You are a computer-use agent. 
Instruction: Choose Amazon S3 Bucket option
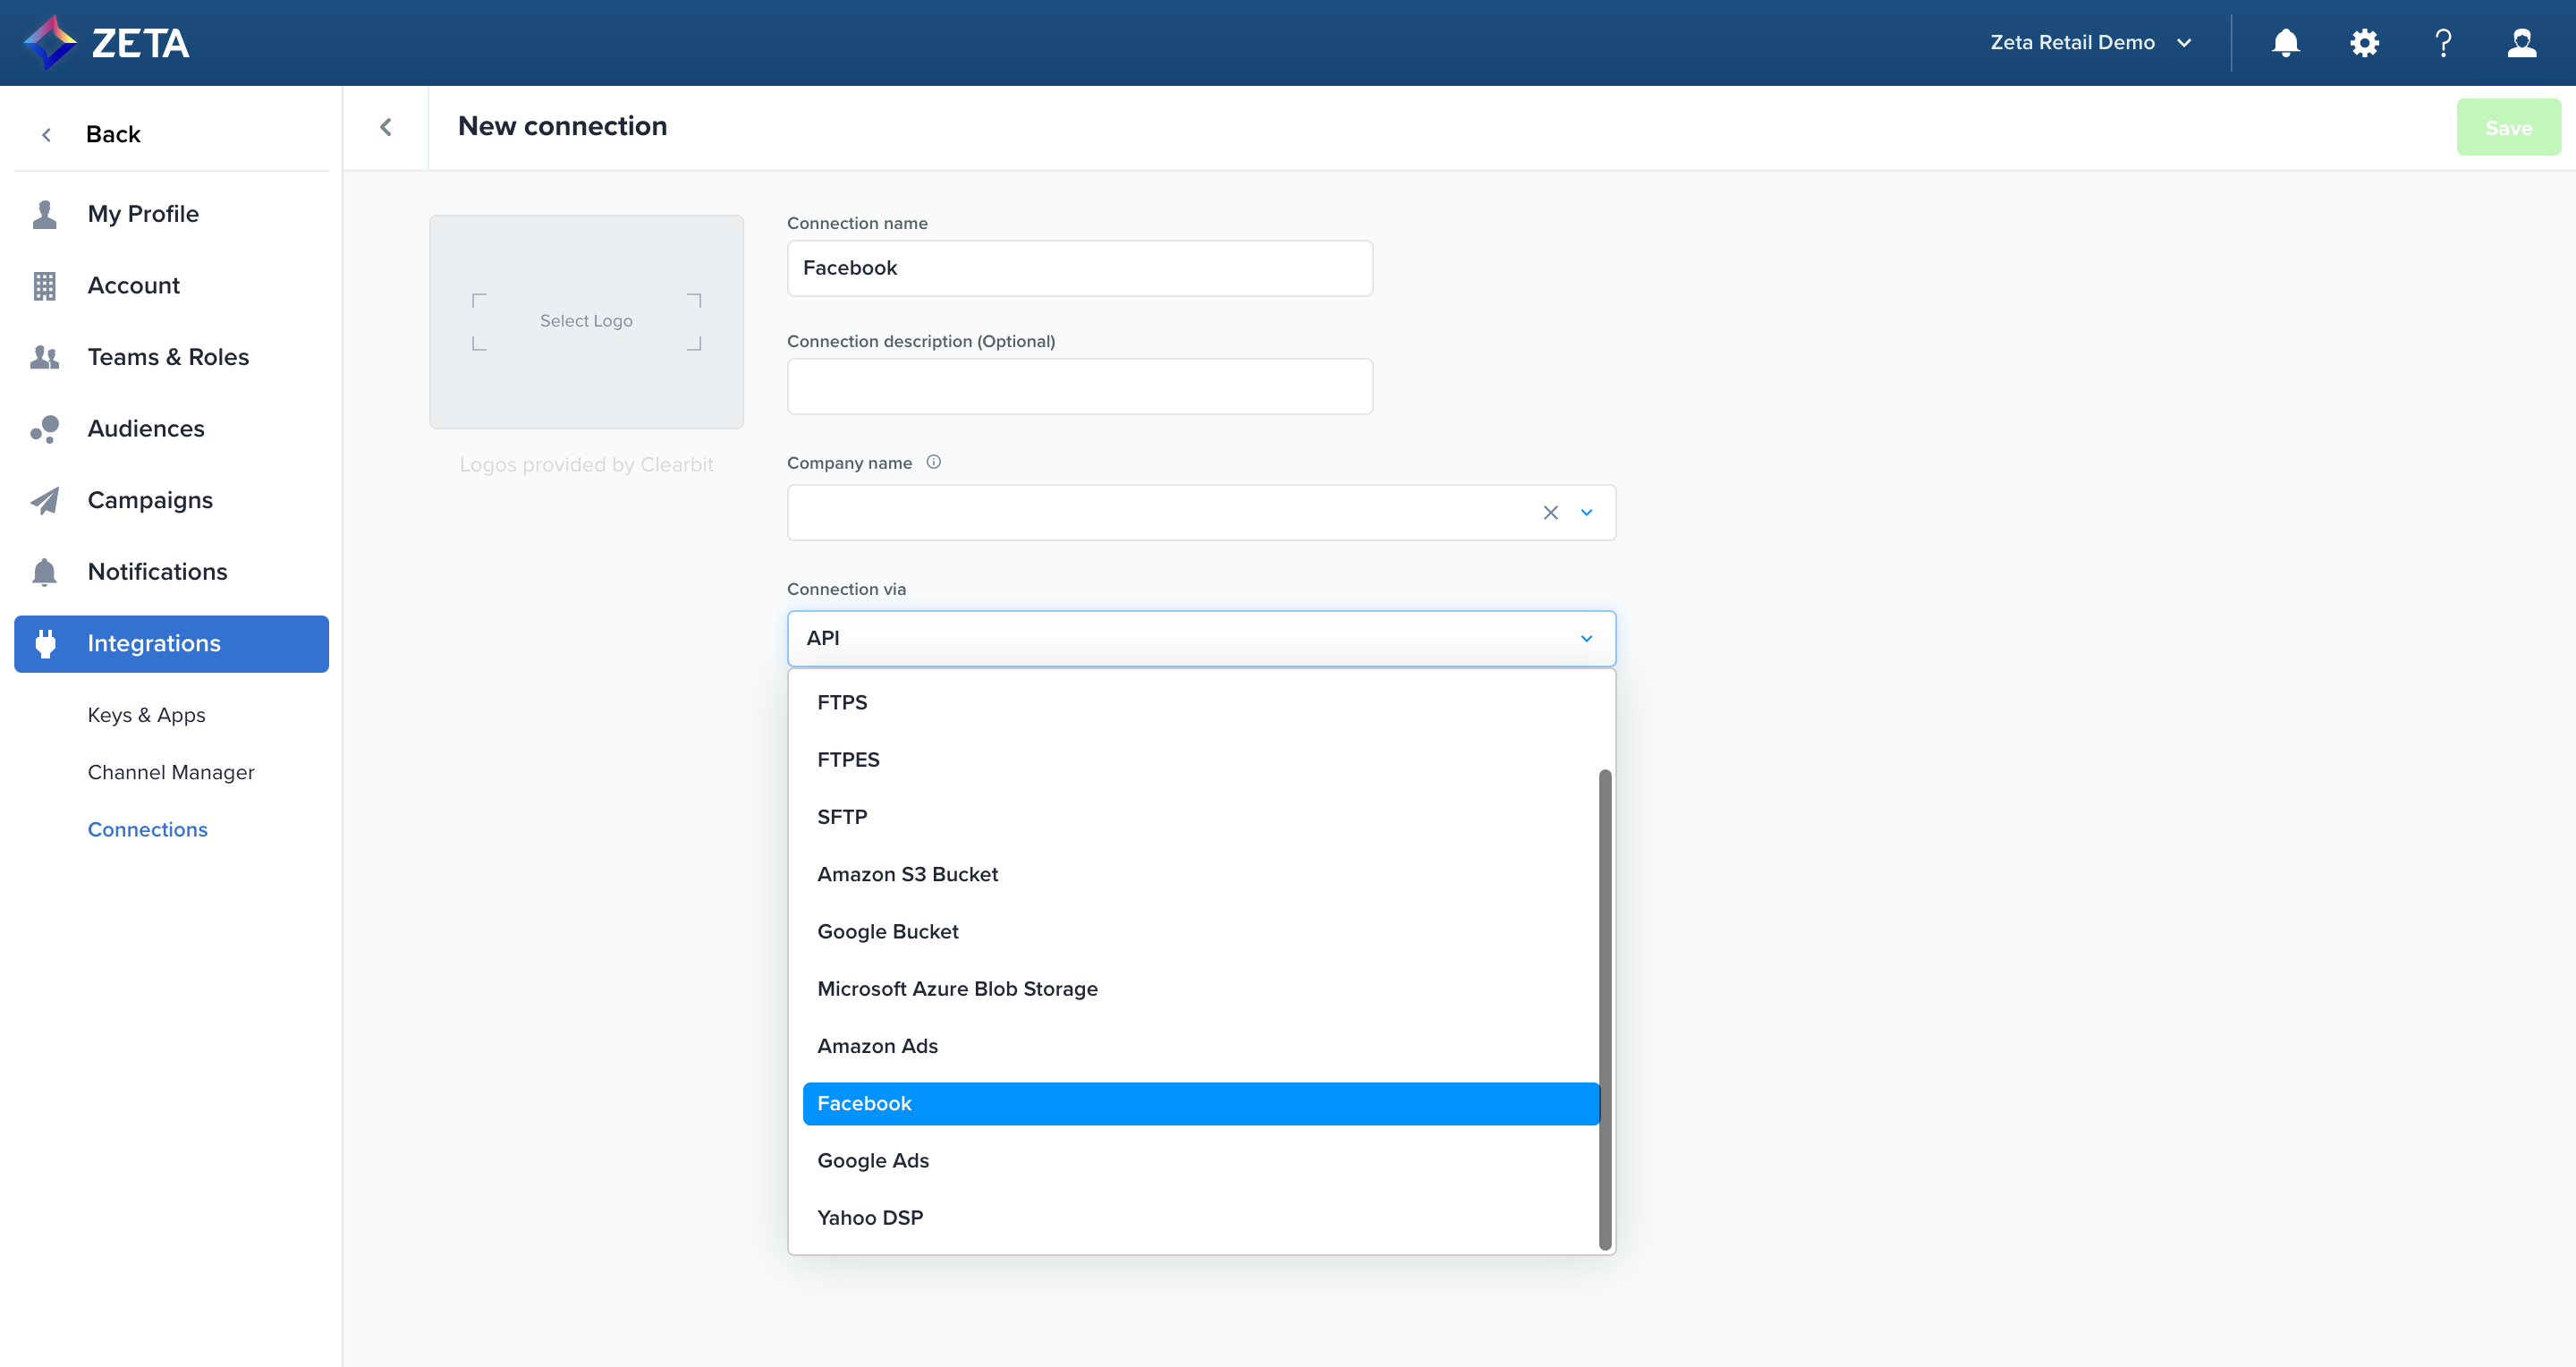pyautogui.click(x=907, y=875)
